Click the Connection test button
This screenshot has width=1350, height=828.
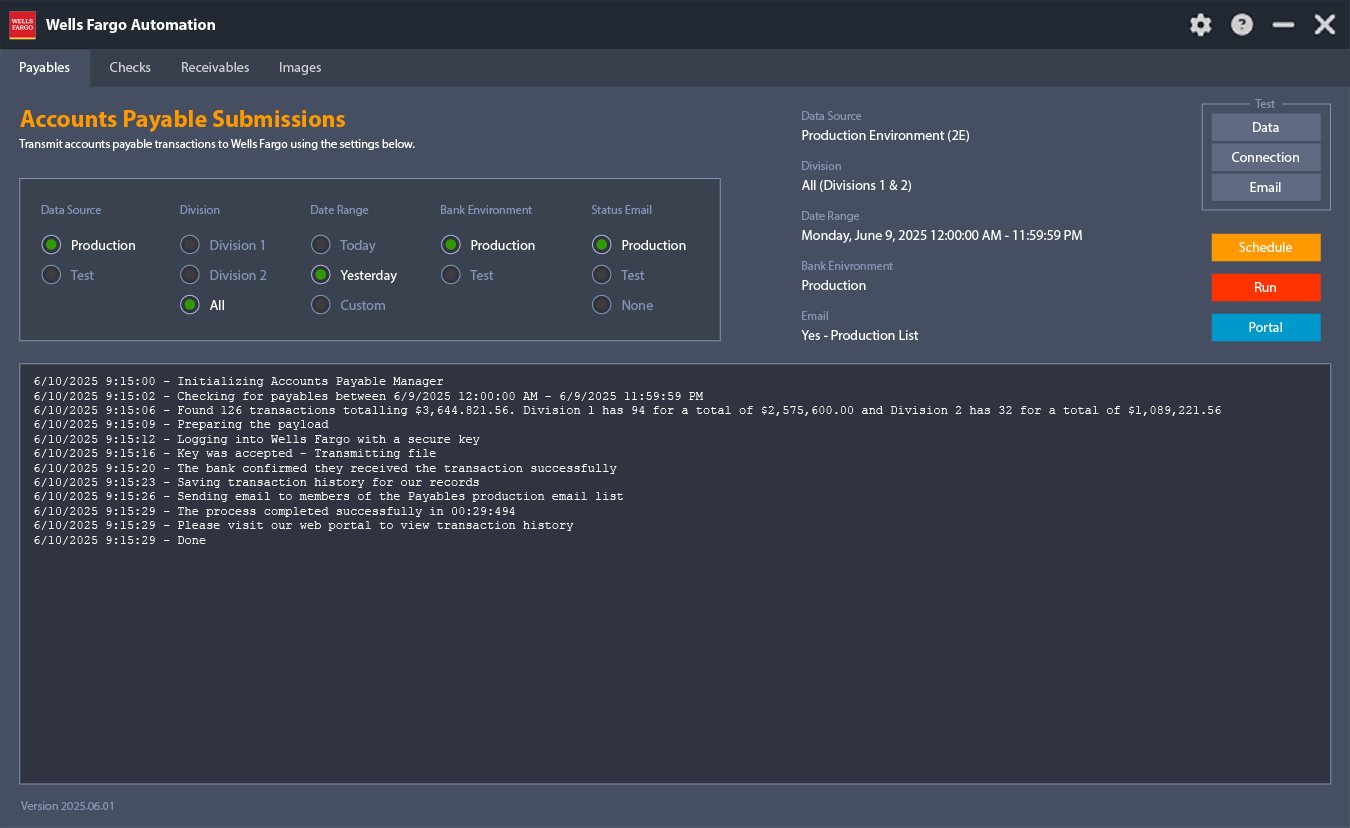tap(1266, 157)
